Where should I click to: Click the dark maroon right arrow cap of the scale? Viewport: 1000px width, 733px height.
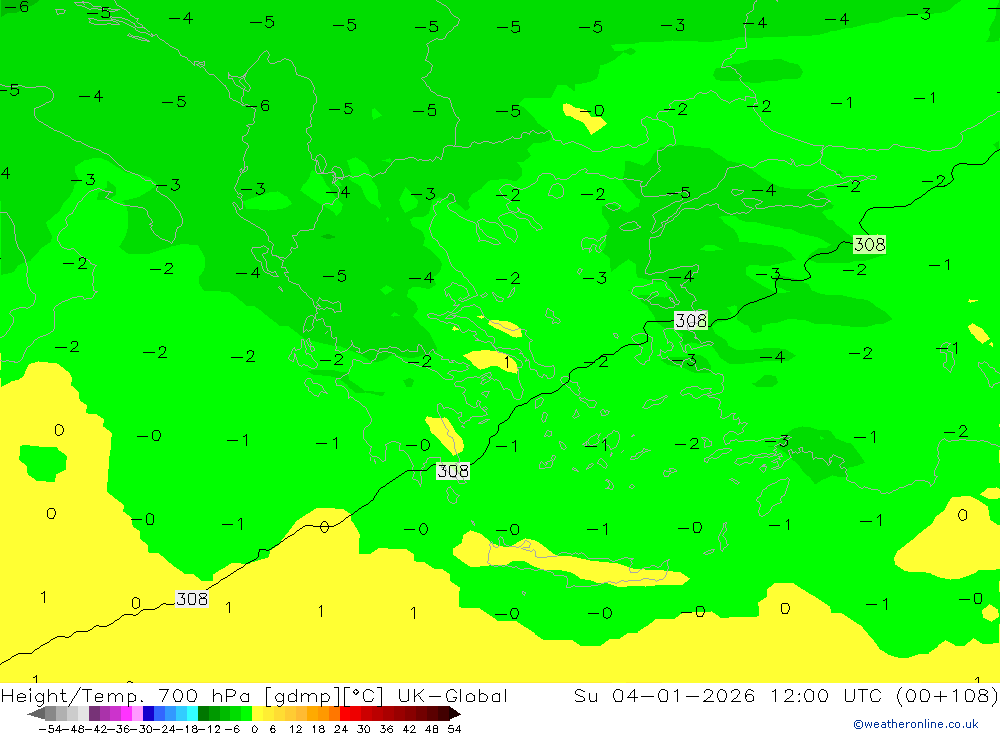(x=455, y=713)
